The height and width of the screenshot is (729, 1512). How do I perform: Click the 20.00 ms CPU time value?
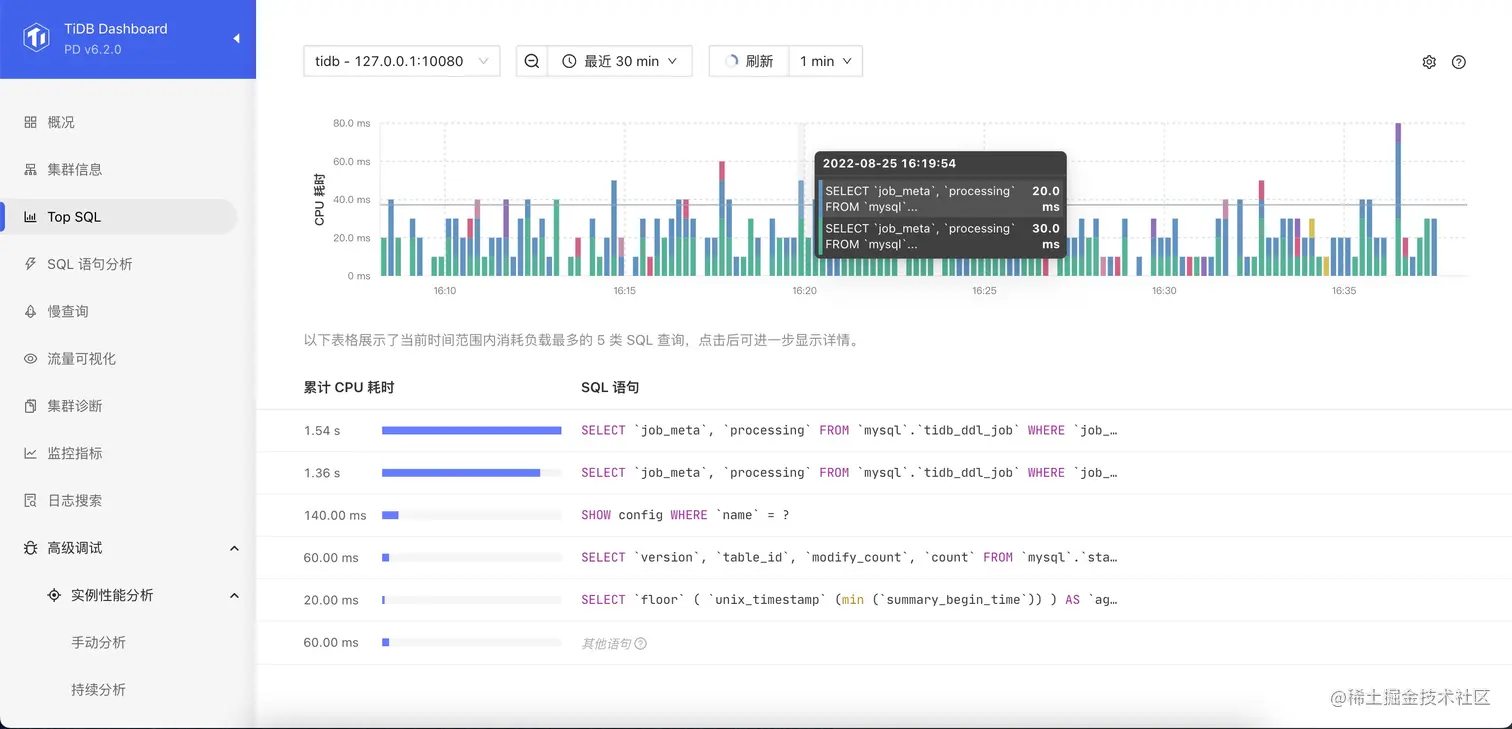(331, 600)
